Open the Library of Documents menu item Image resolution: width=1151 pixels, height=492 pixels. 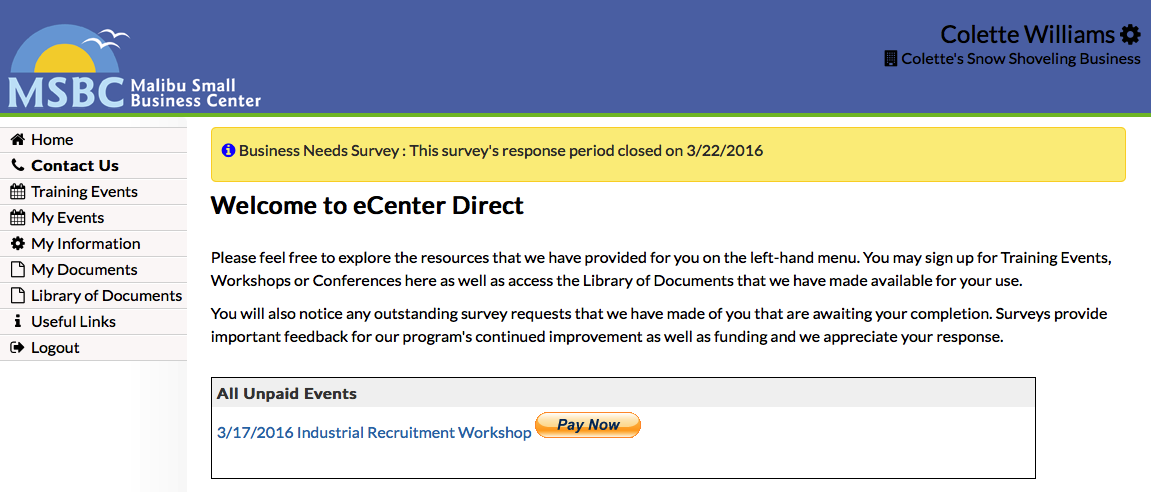tap(106, 296)
